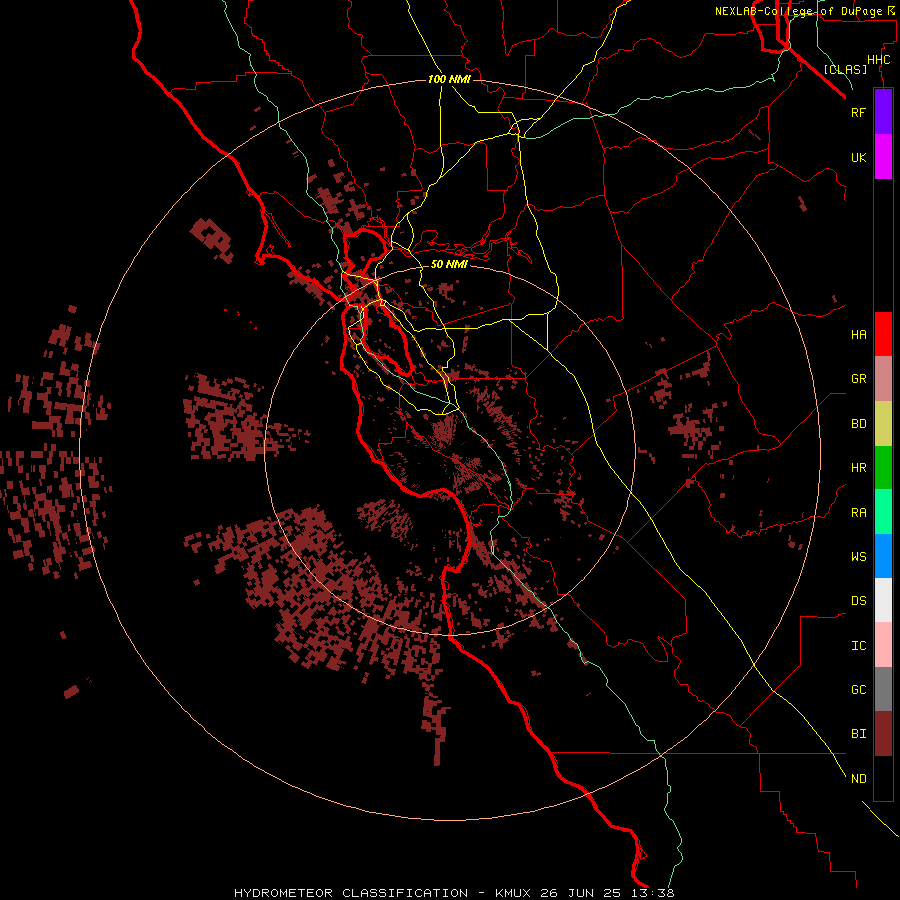The width and height of the screenshot is (900, 900).
Task: Click the HA red legend color block
Action: [883, 334]
